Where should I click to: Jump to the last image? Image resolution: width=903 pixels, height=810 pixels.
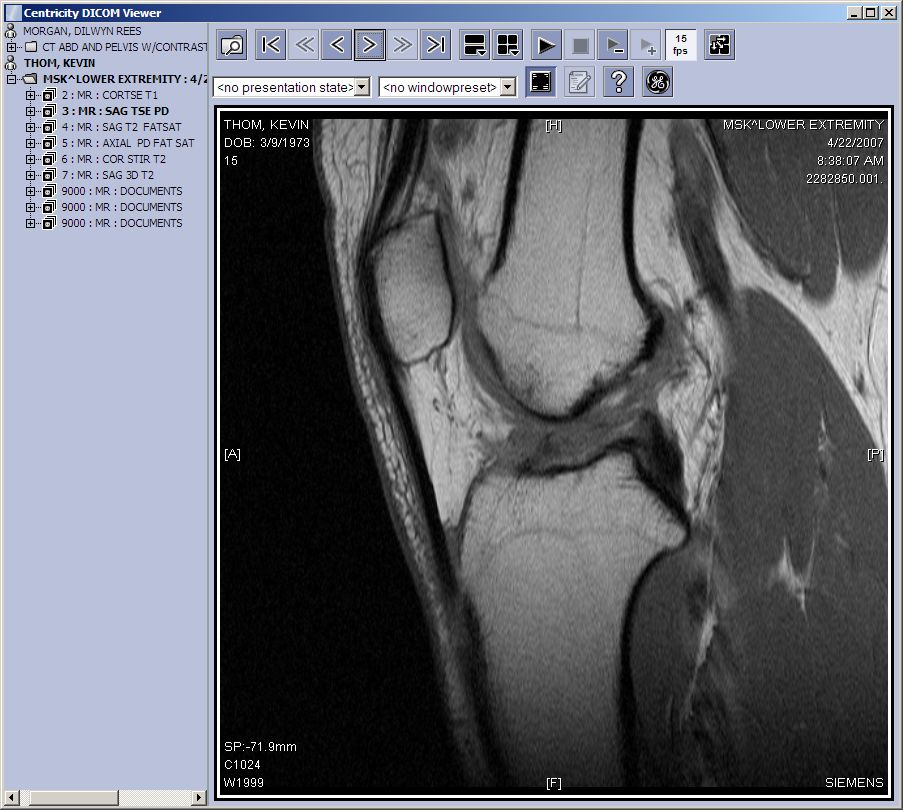click(435, 44)
